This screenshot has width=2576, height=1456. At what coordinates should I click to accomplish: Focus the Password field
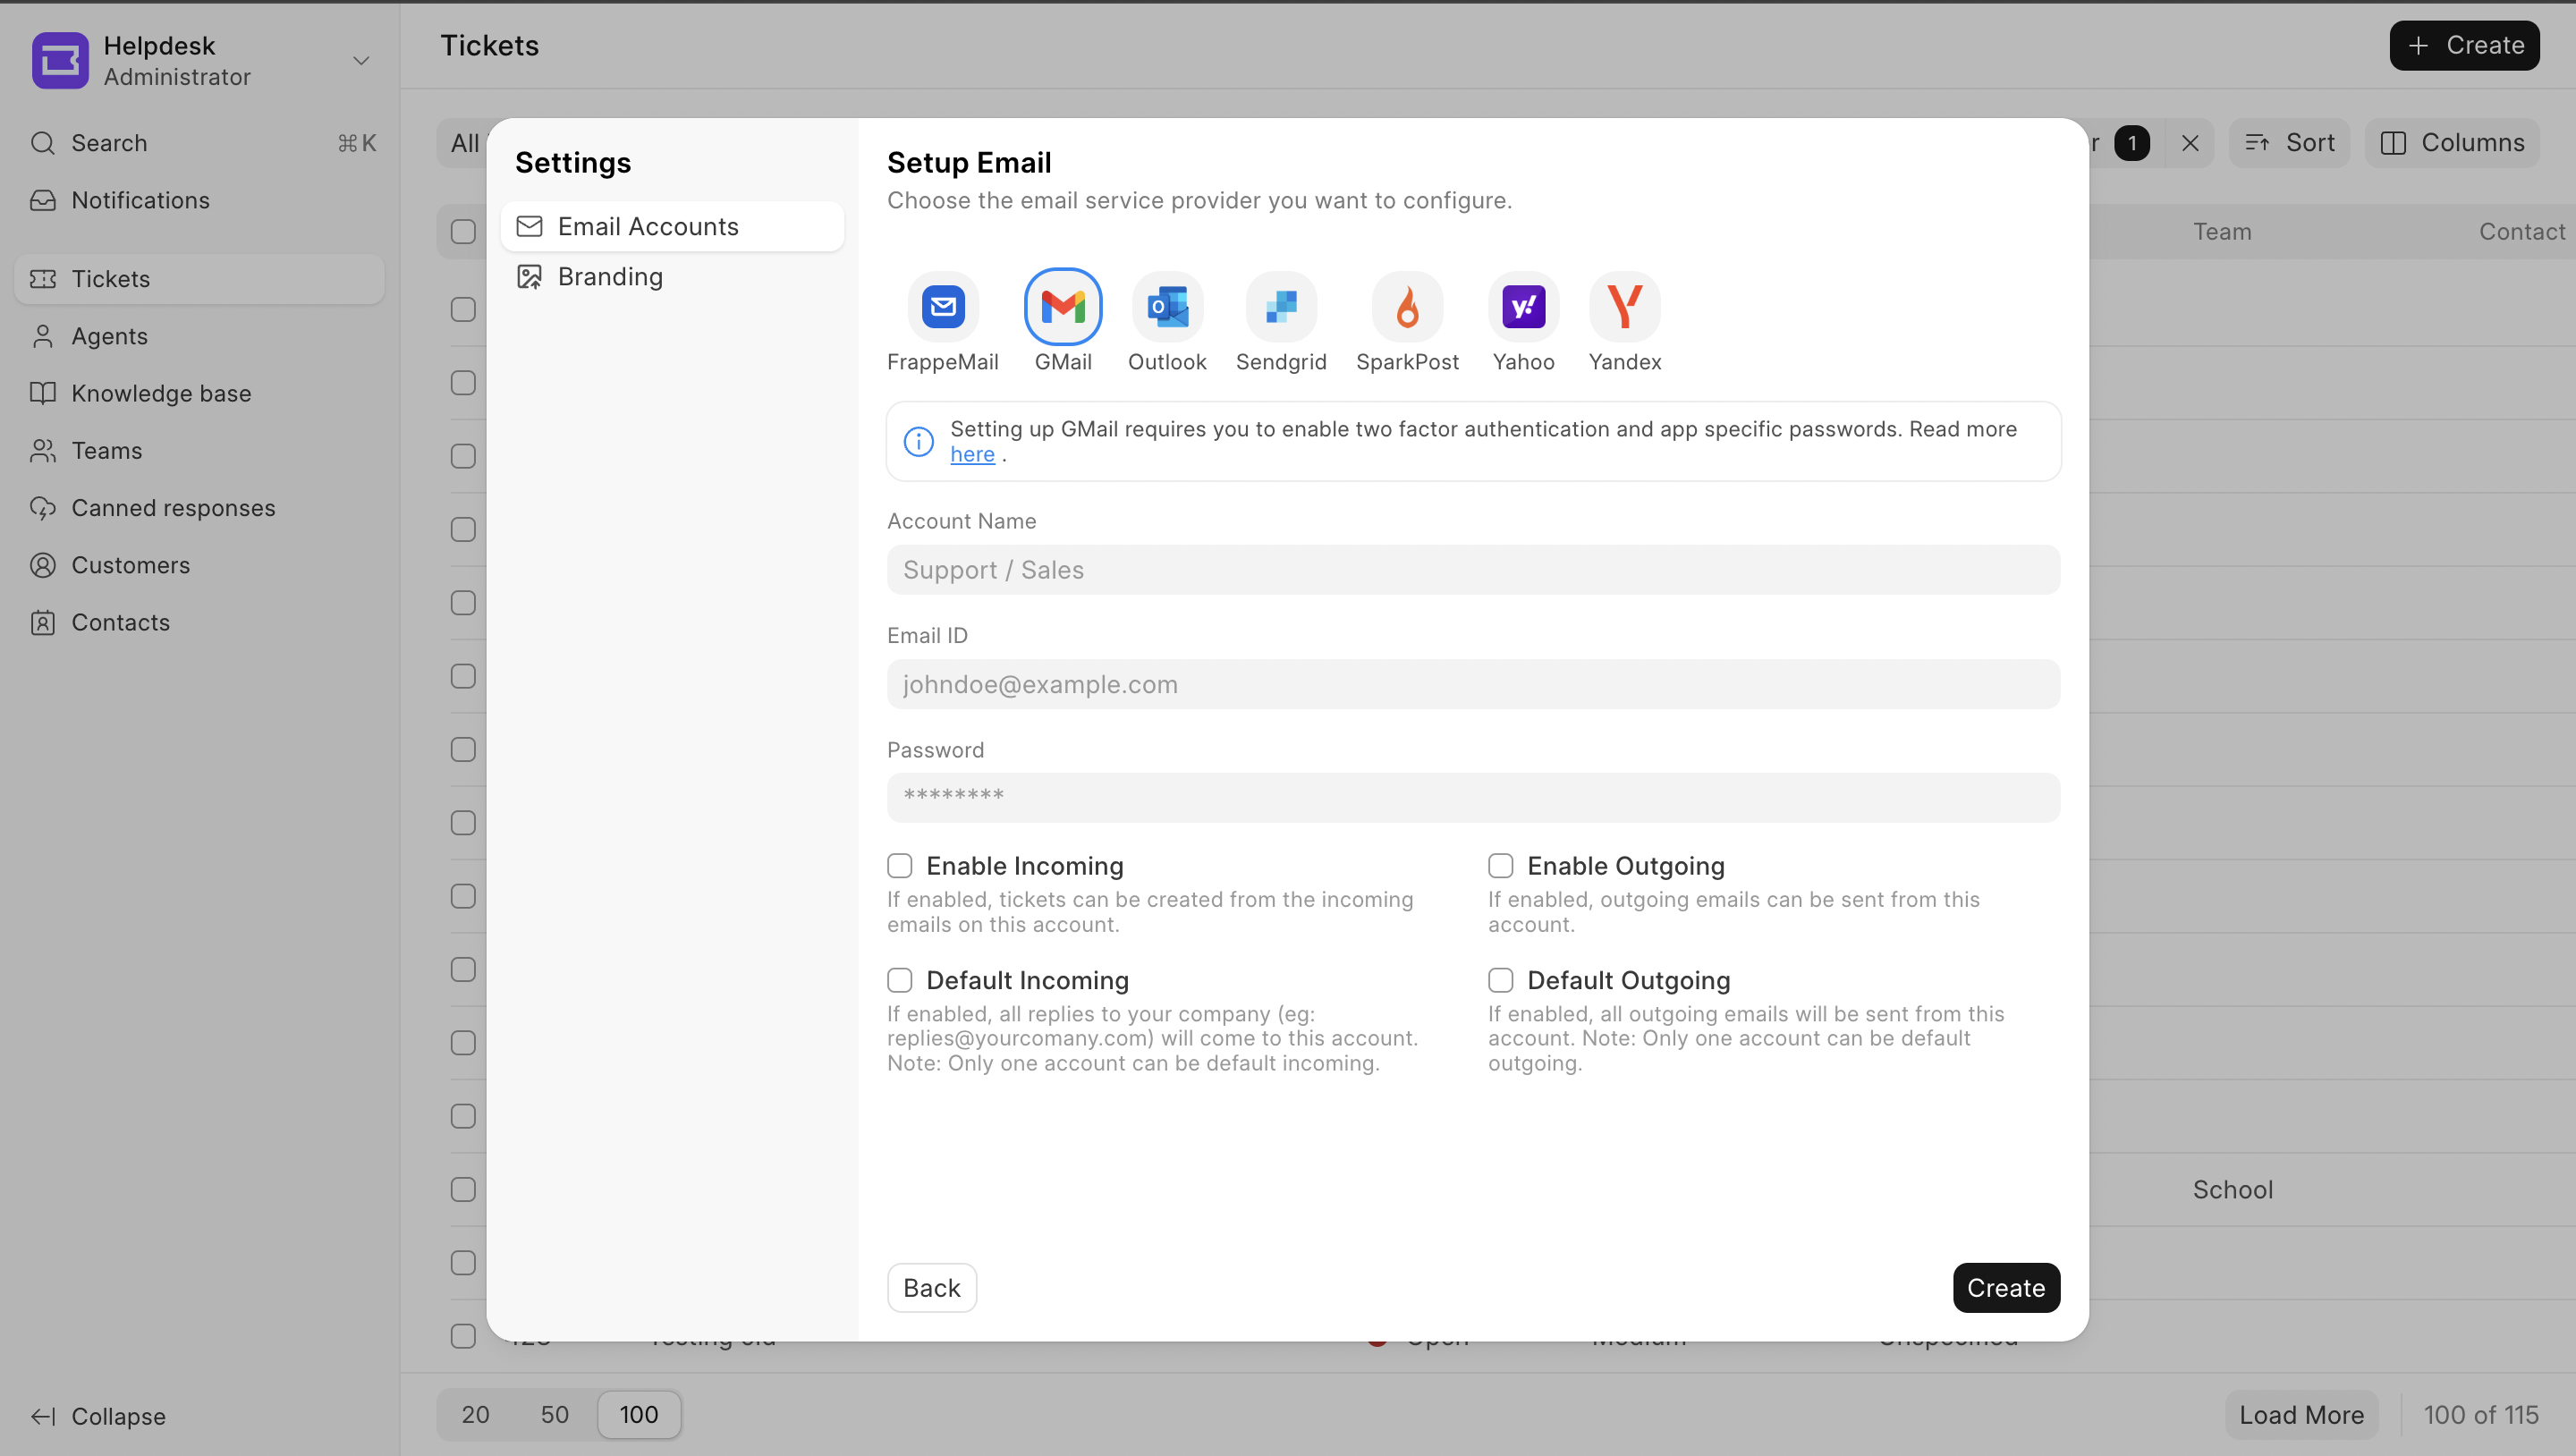coord(1473,798)
